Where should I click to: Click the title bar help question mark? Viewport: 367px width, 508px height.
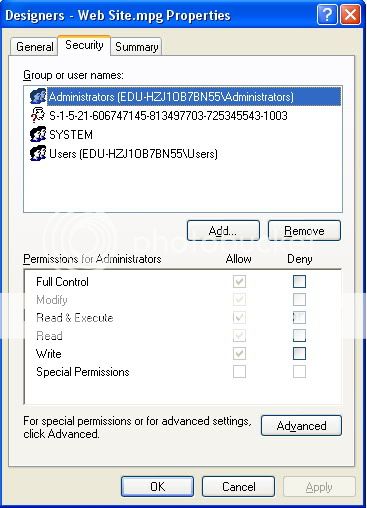[x=327, y=15]
